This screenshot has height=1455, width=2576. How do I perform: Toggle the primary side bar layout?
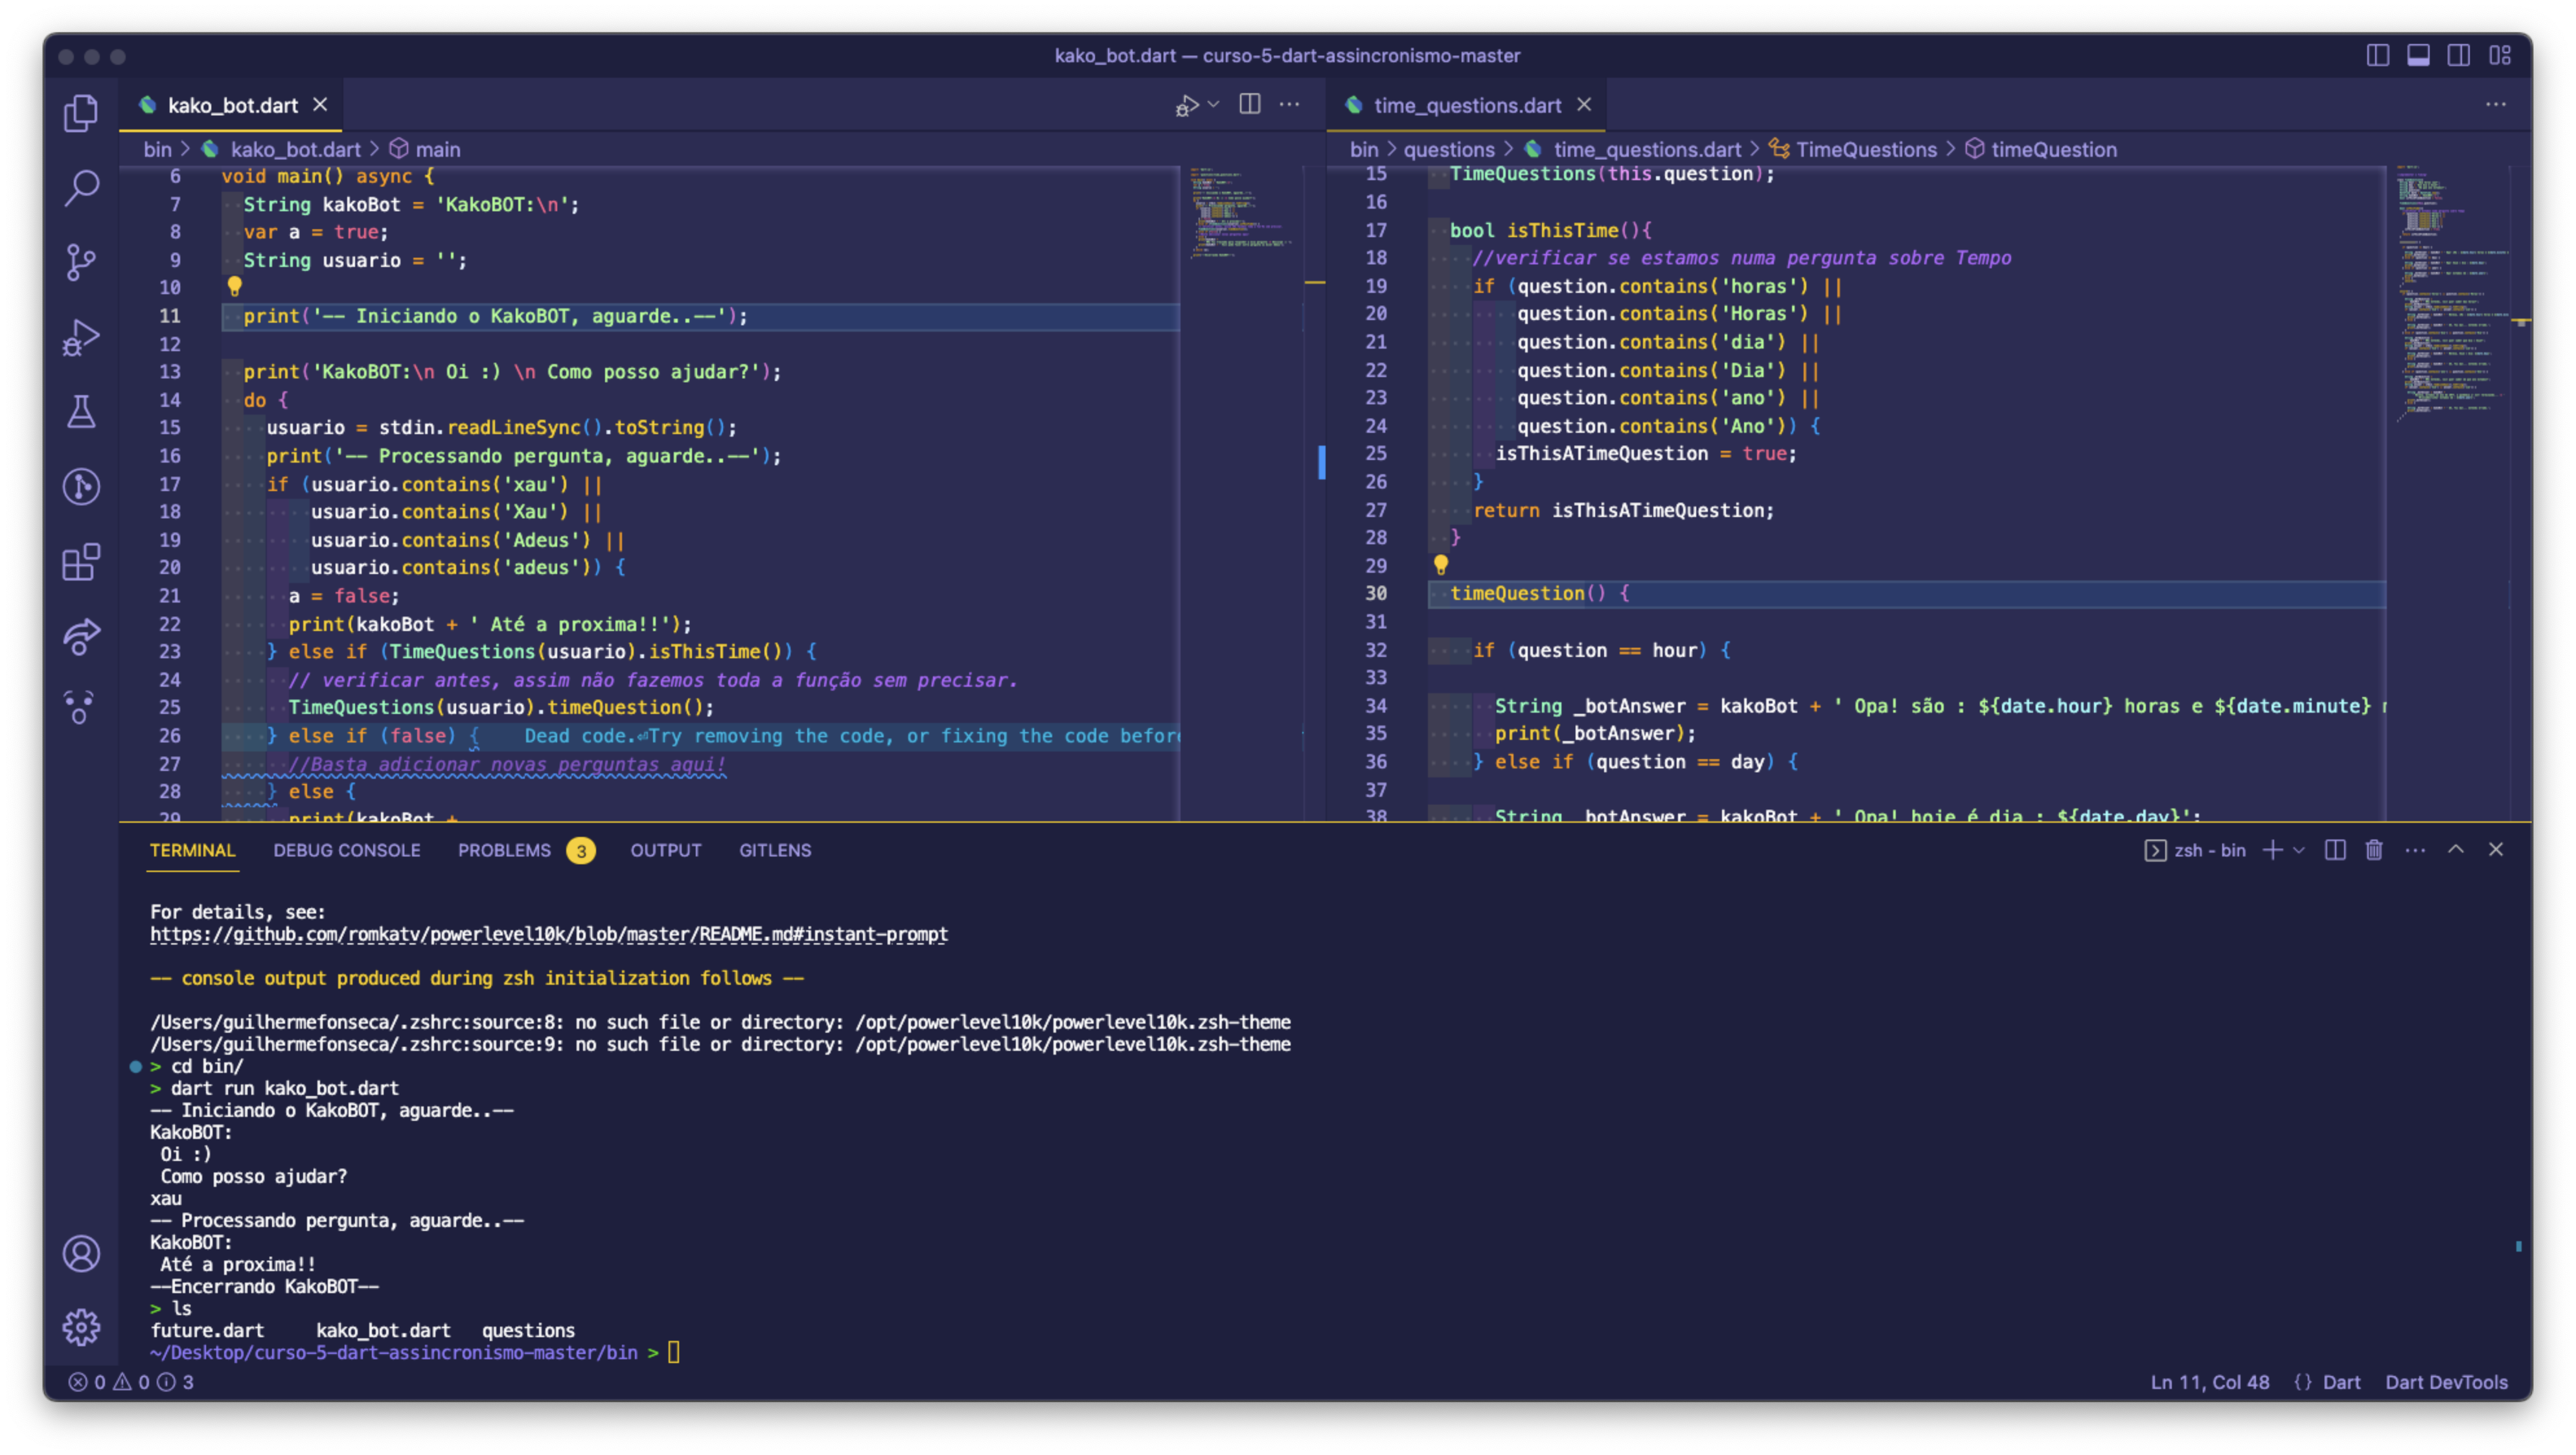pyautogui.click(x=2378, y=55)
